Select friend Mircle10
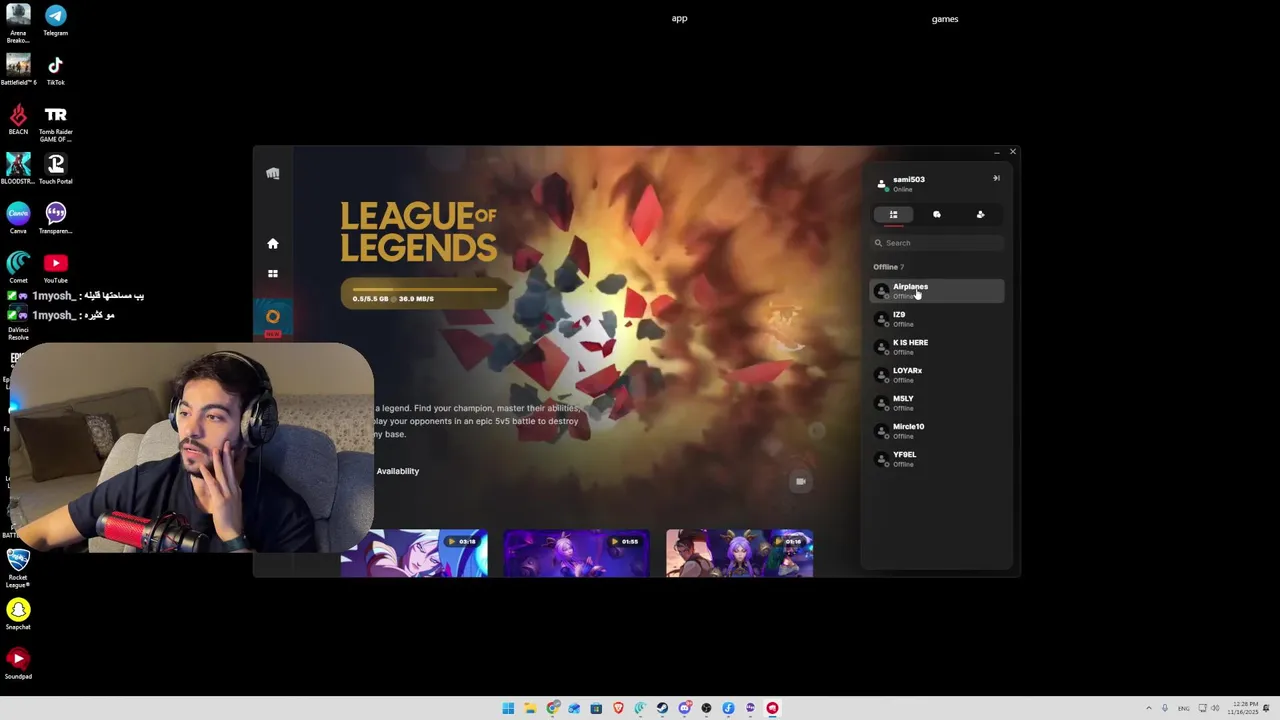Image resolution: width=1280 pixels, height=720 pixels. point(937,431)
